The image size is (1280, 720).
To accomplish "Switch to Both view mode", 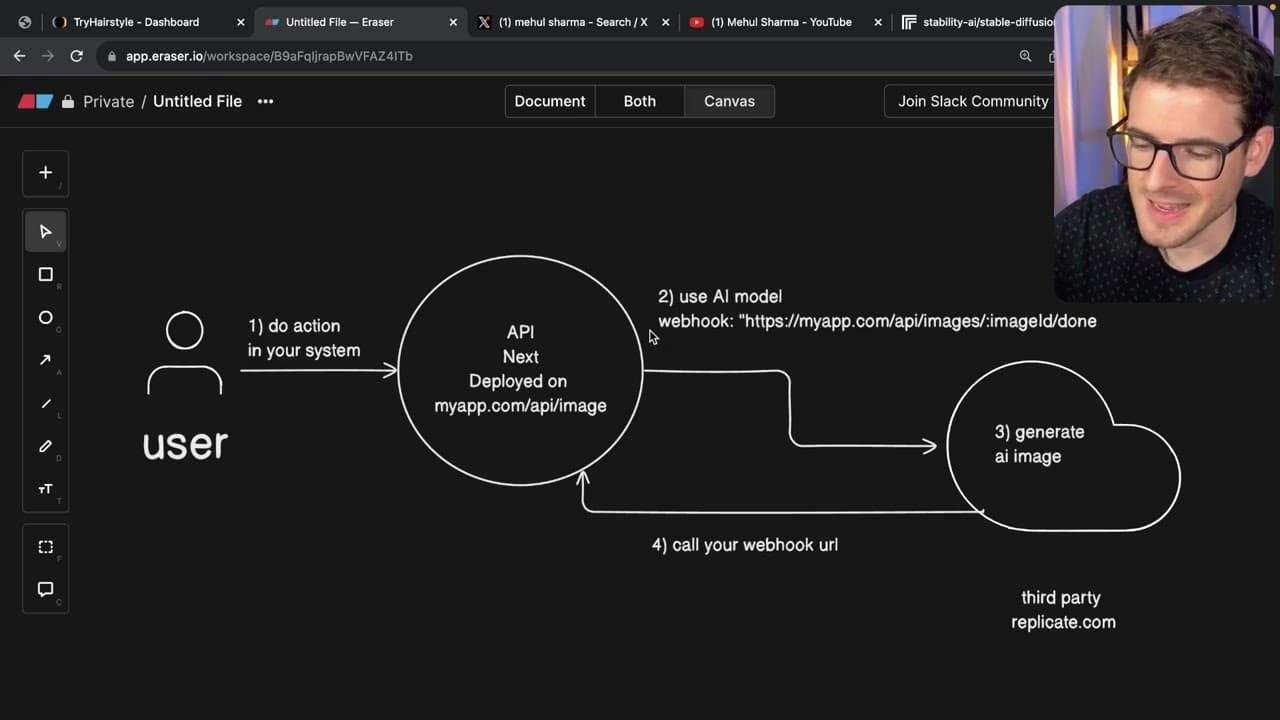I will point(640,101).
